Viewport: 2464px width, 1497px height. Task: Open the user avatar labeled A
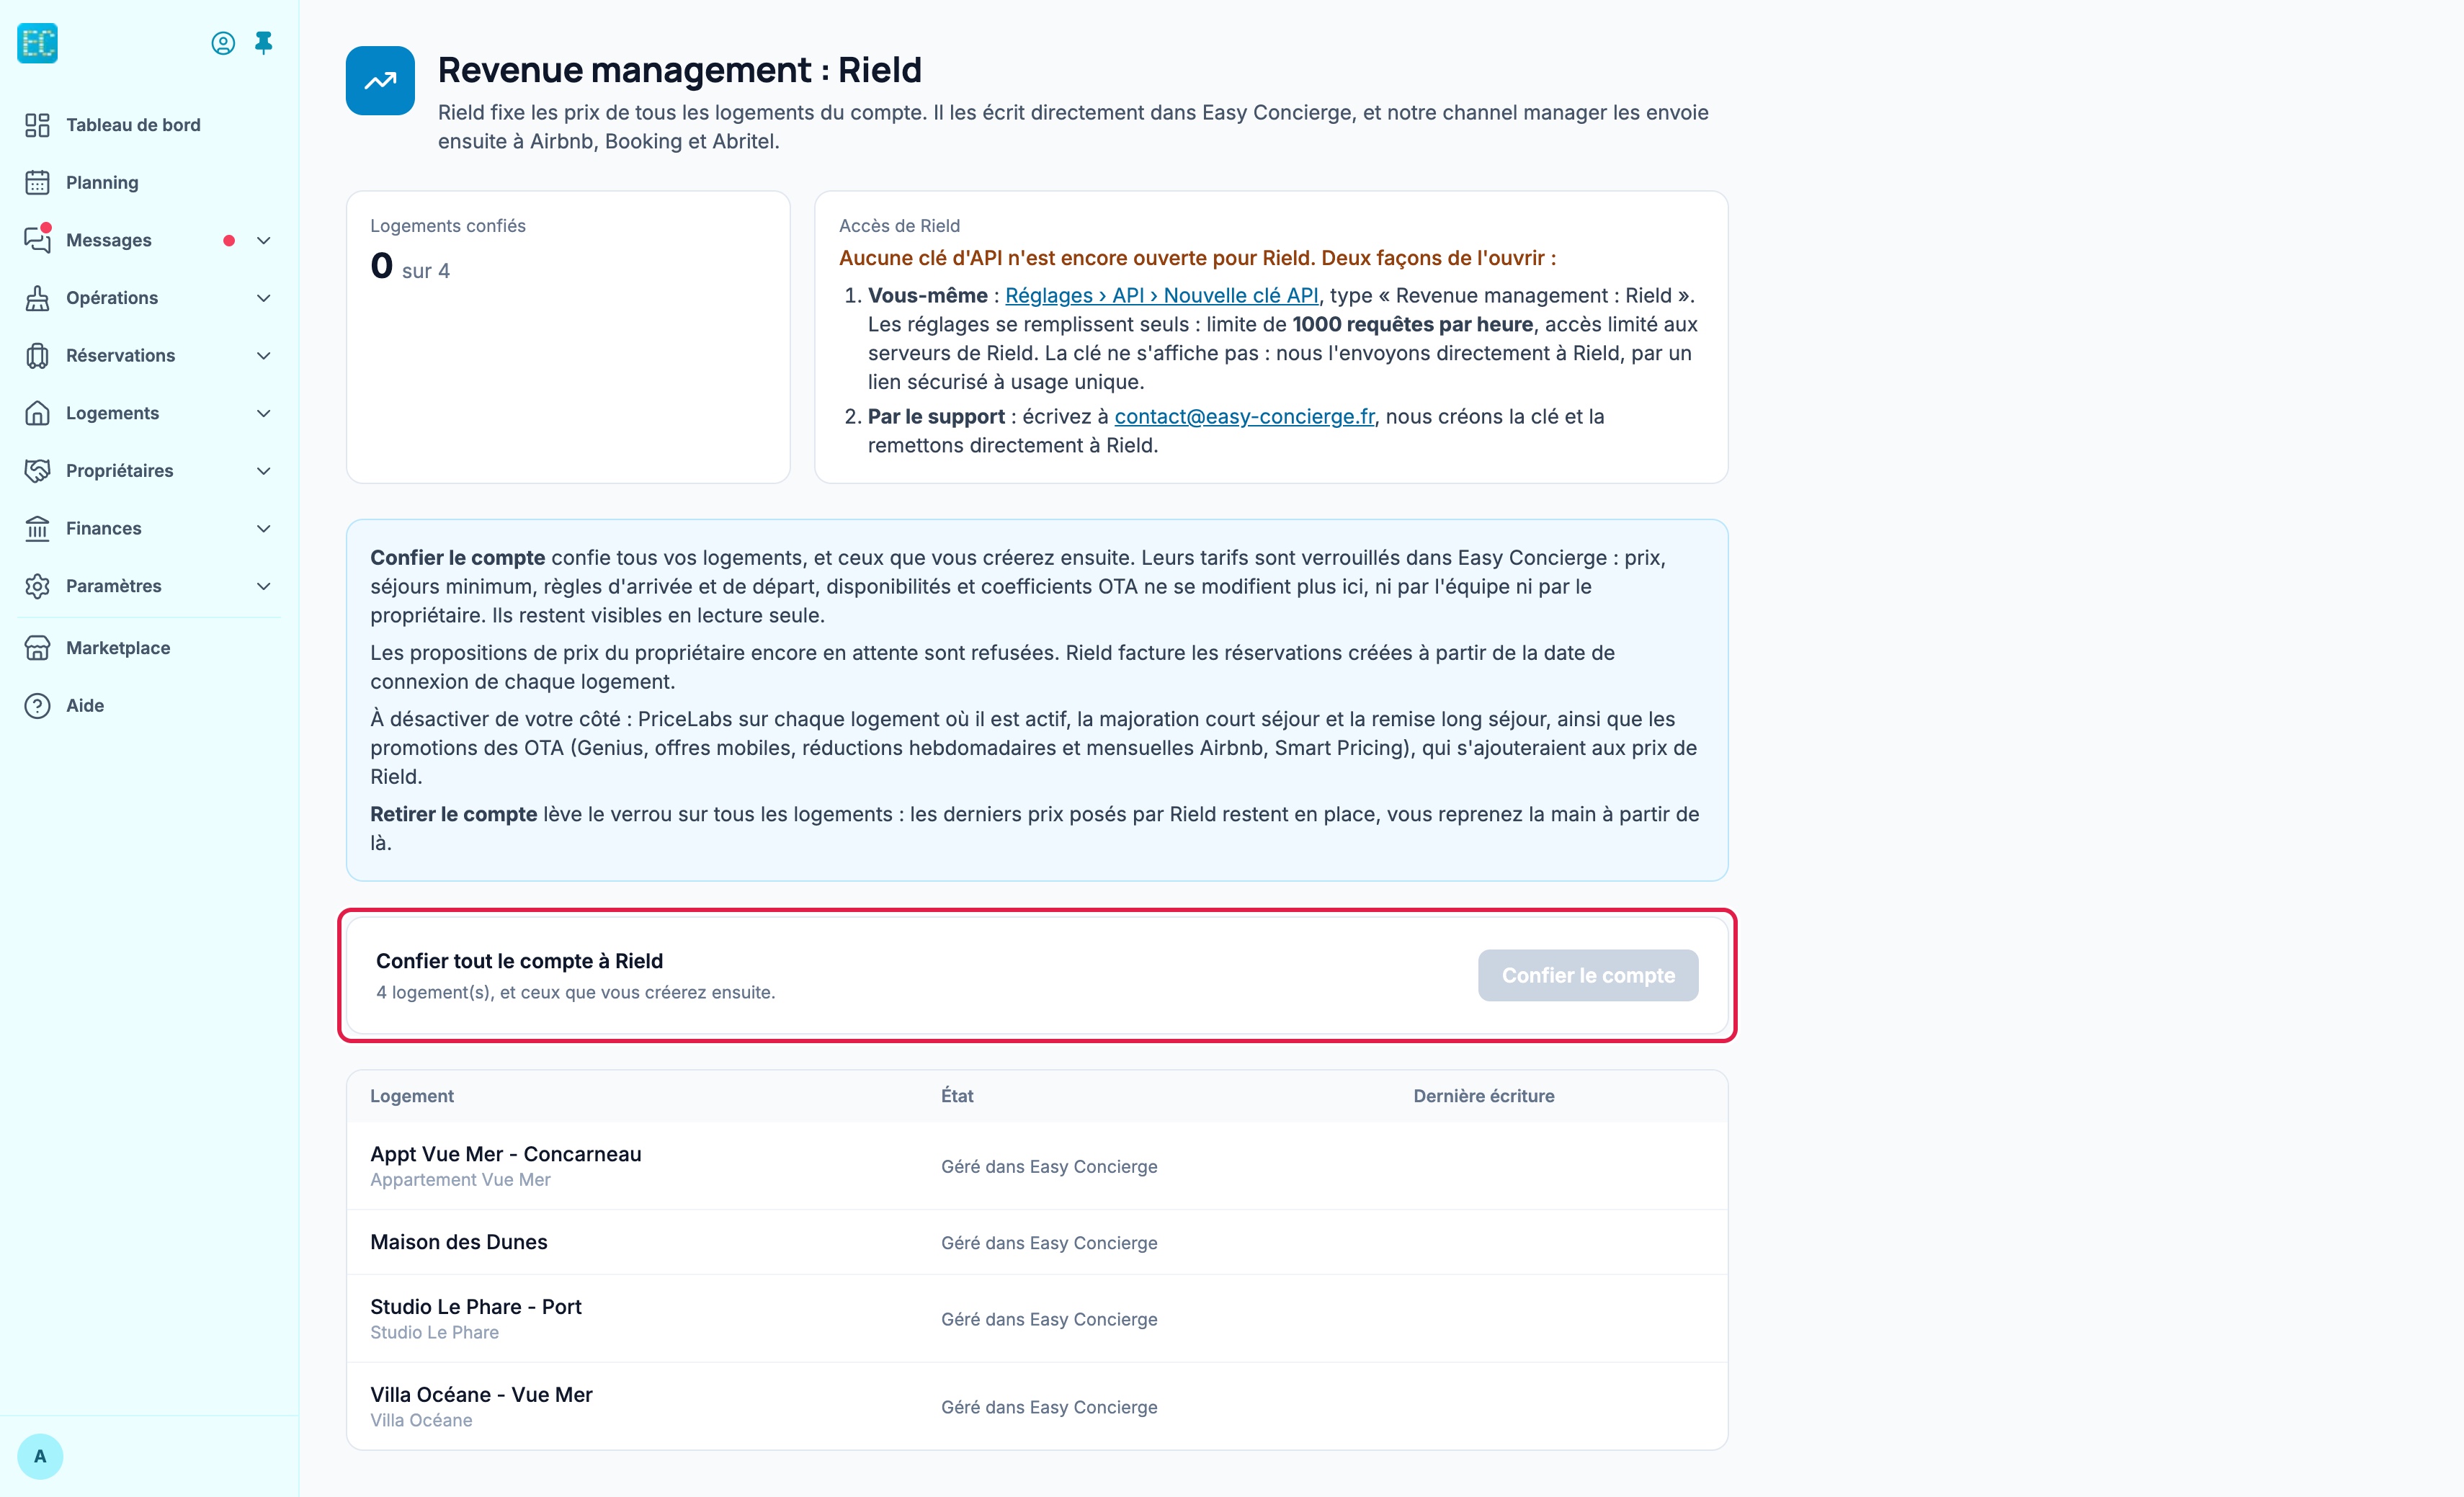[40, 1456]
